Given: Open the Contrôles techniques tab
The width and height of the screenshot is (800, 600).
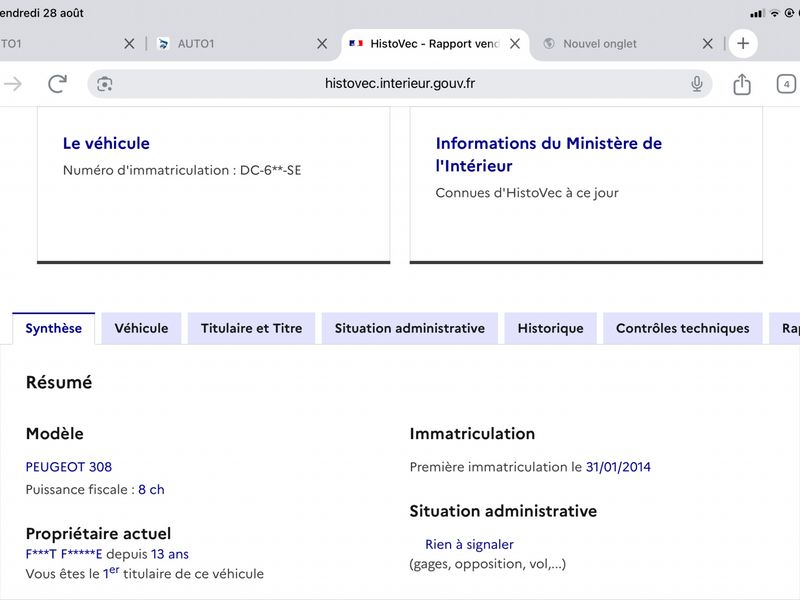Looking at the screenshot, I should tap(683, 328).
